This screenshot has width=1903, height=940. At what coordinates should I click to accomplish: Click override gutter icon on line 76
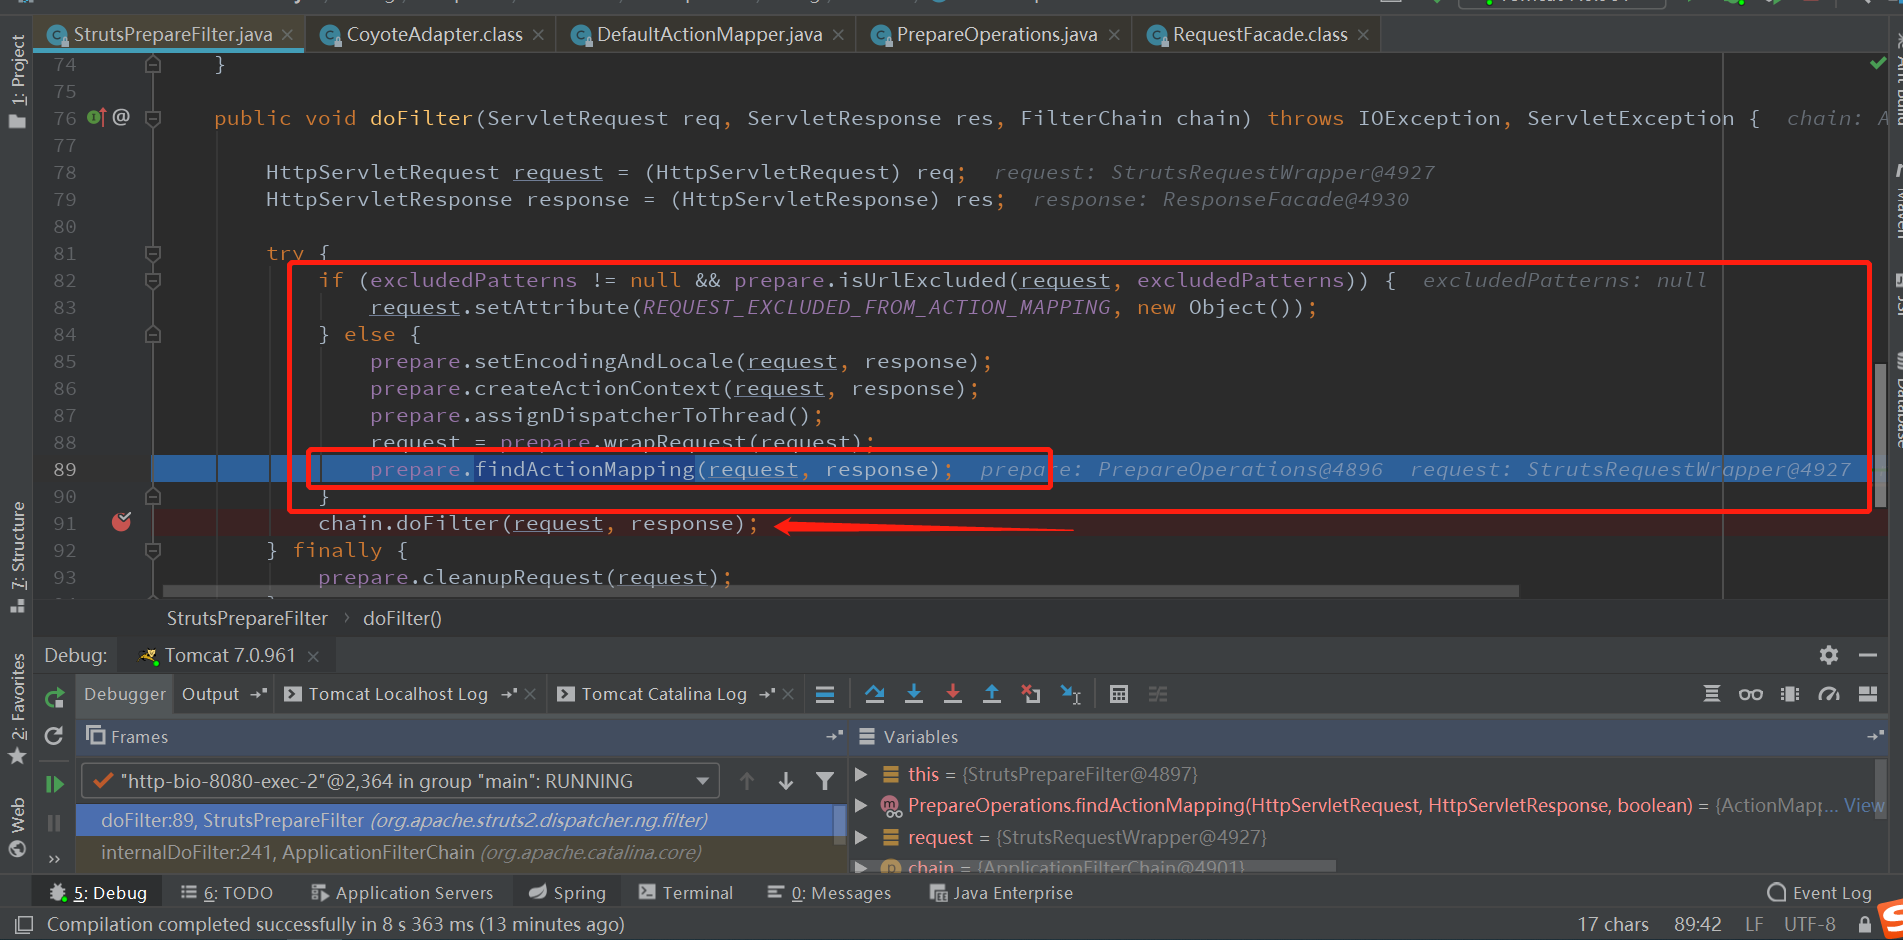[x=97, y=117]
